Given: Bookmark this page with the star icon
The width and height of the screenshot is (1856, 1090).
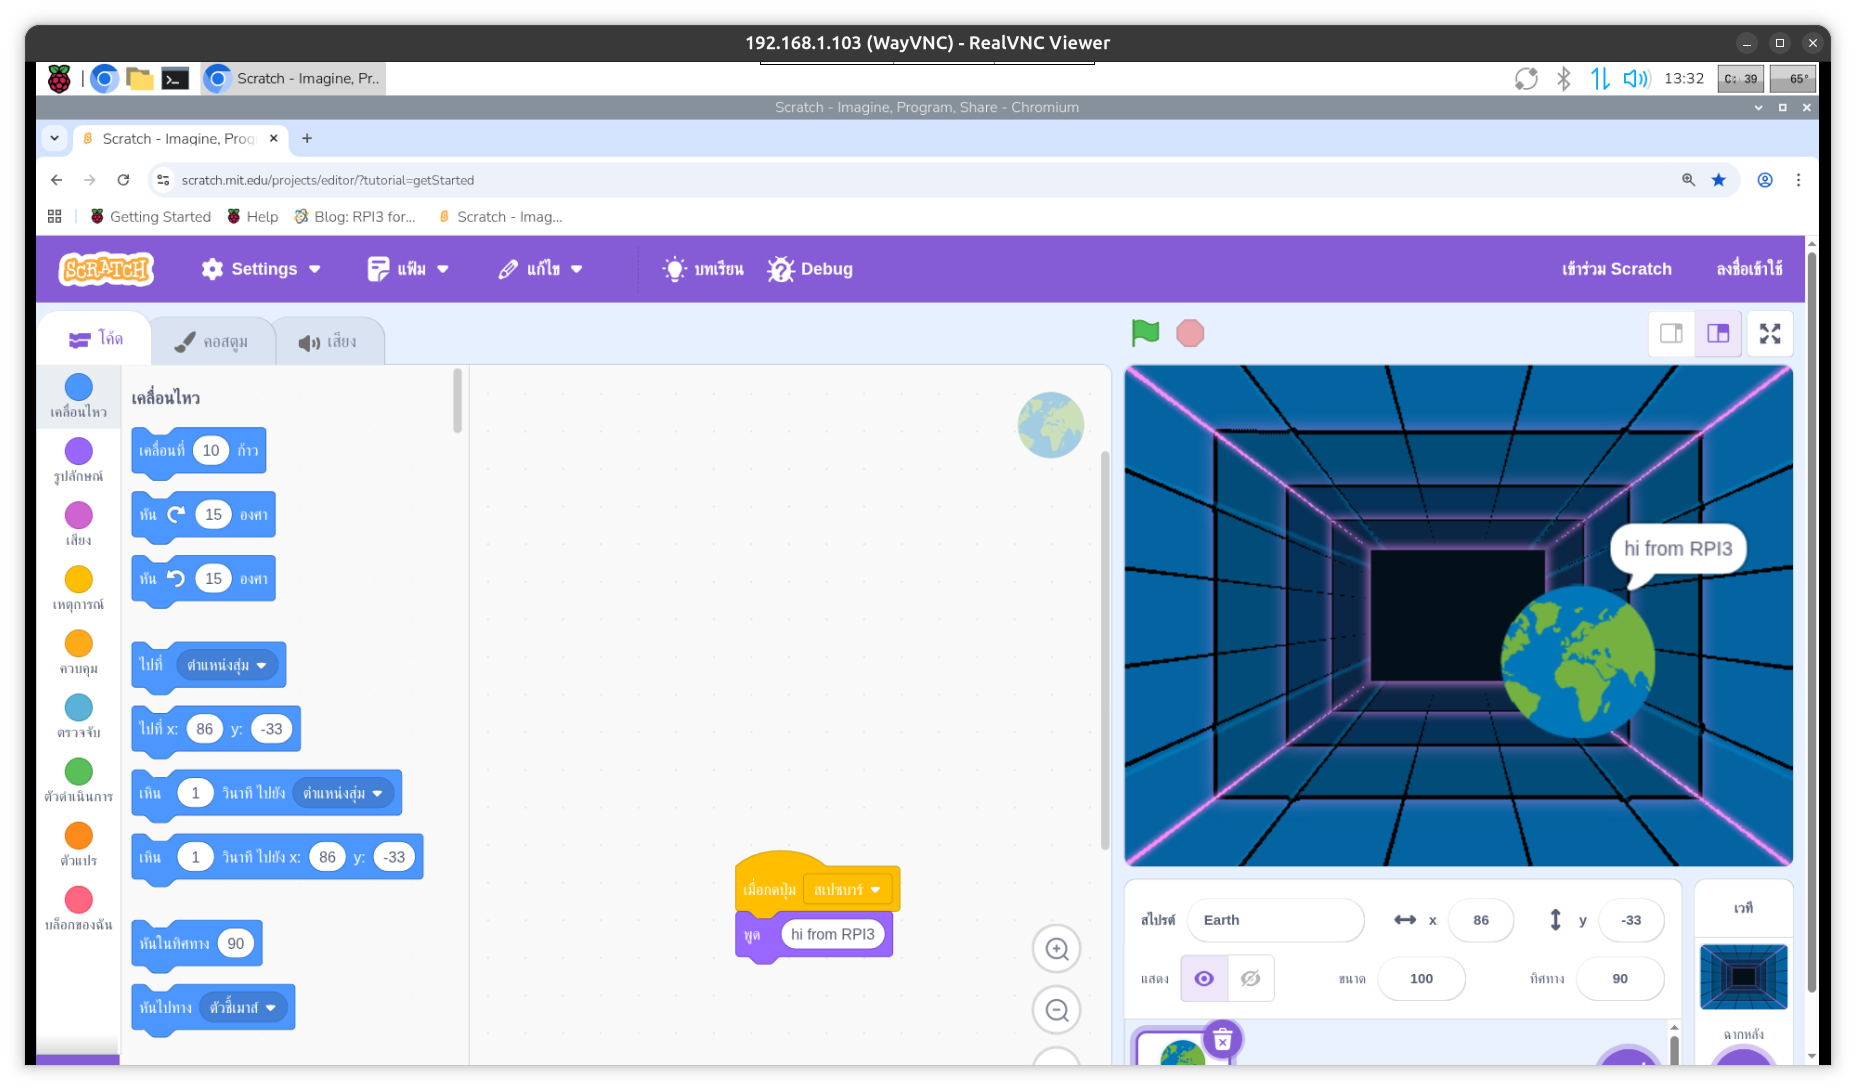Looking at the screenshot, I should [x=1719, y=180].
